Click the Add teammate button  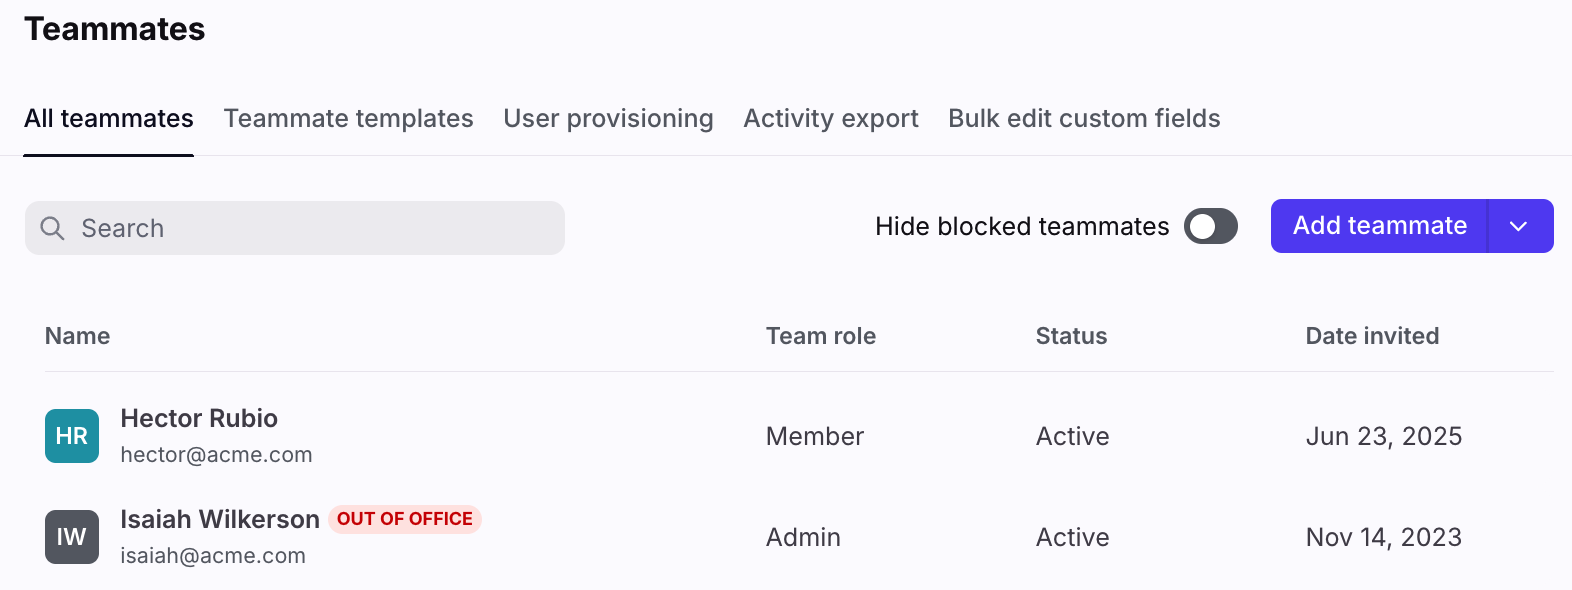(1379, 226)
